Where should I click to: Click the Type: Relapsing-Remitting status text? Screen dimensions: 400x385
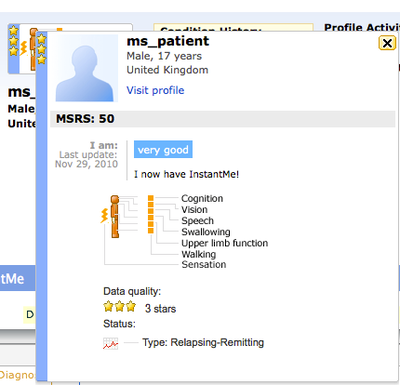click(x=203, y=343)
